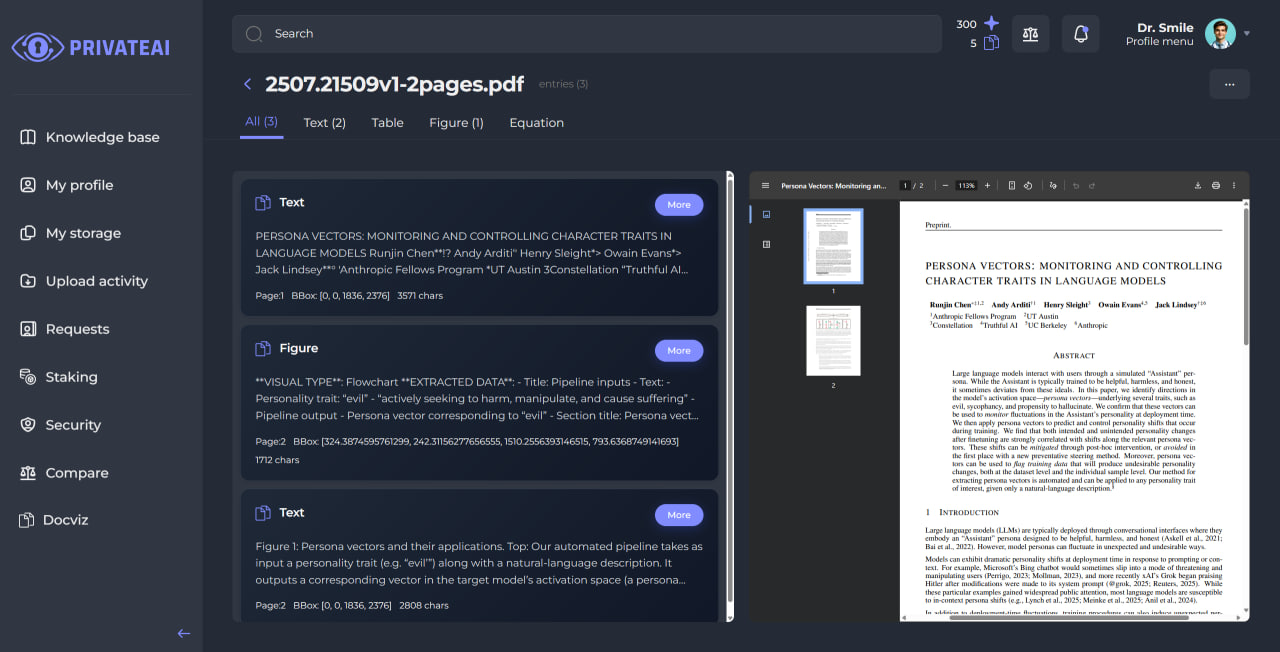Select page 2 thumbnail in PDF viewer
This screenshot has width=1280, height=652.
pyautogui.click(x=833, y=341)
